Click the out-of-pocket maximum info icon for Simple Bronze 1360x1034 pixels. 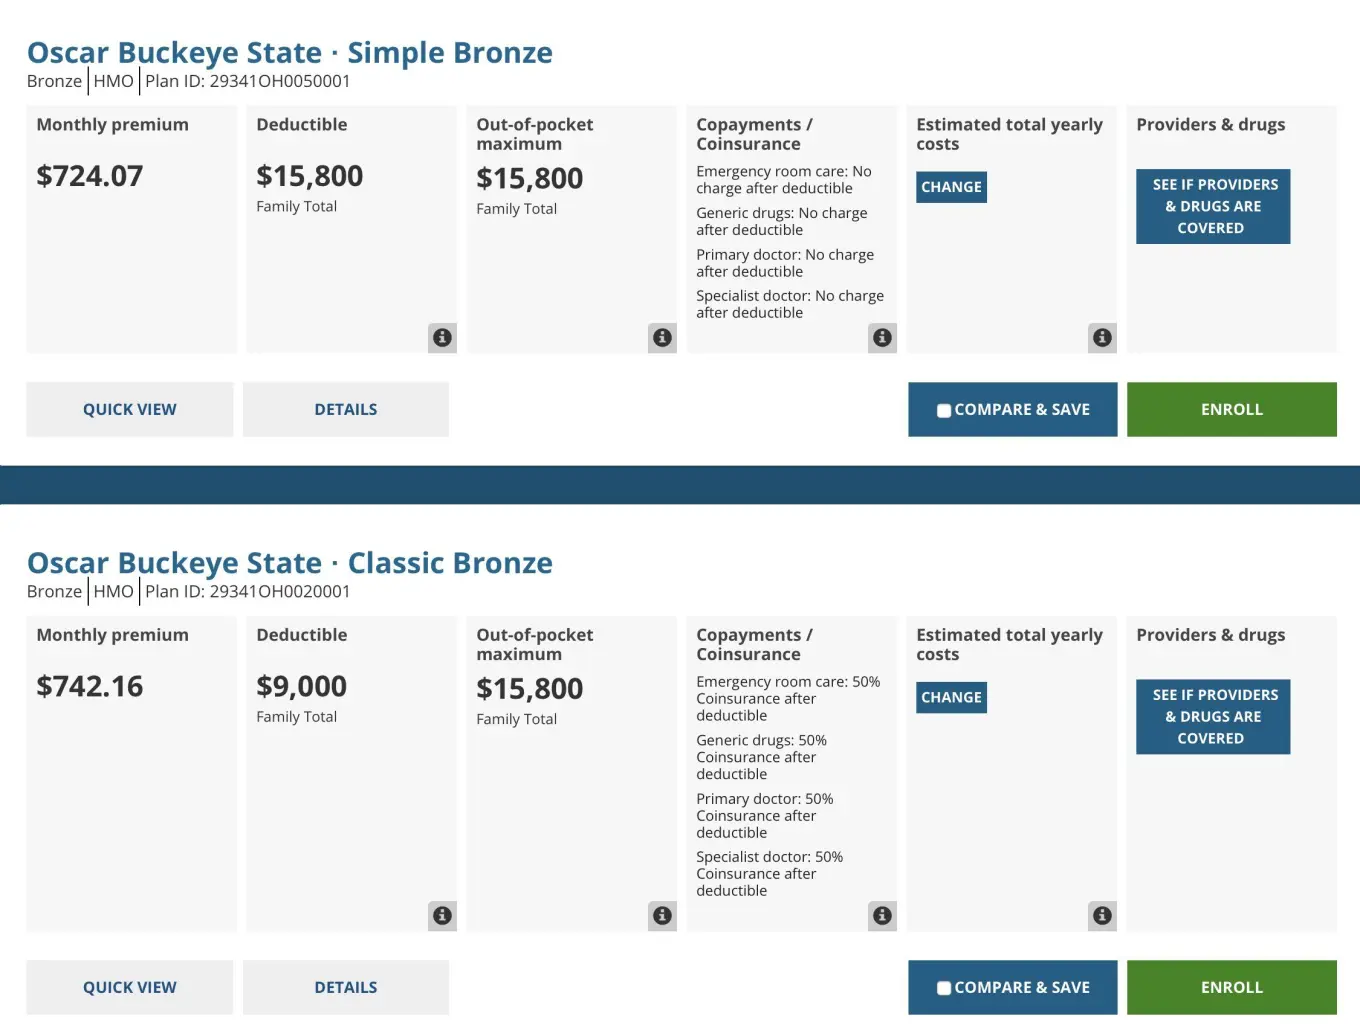coord(662,337)
